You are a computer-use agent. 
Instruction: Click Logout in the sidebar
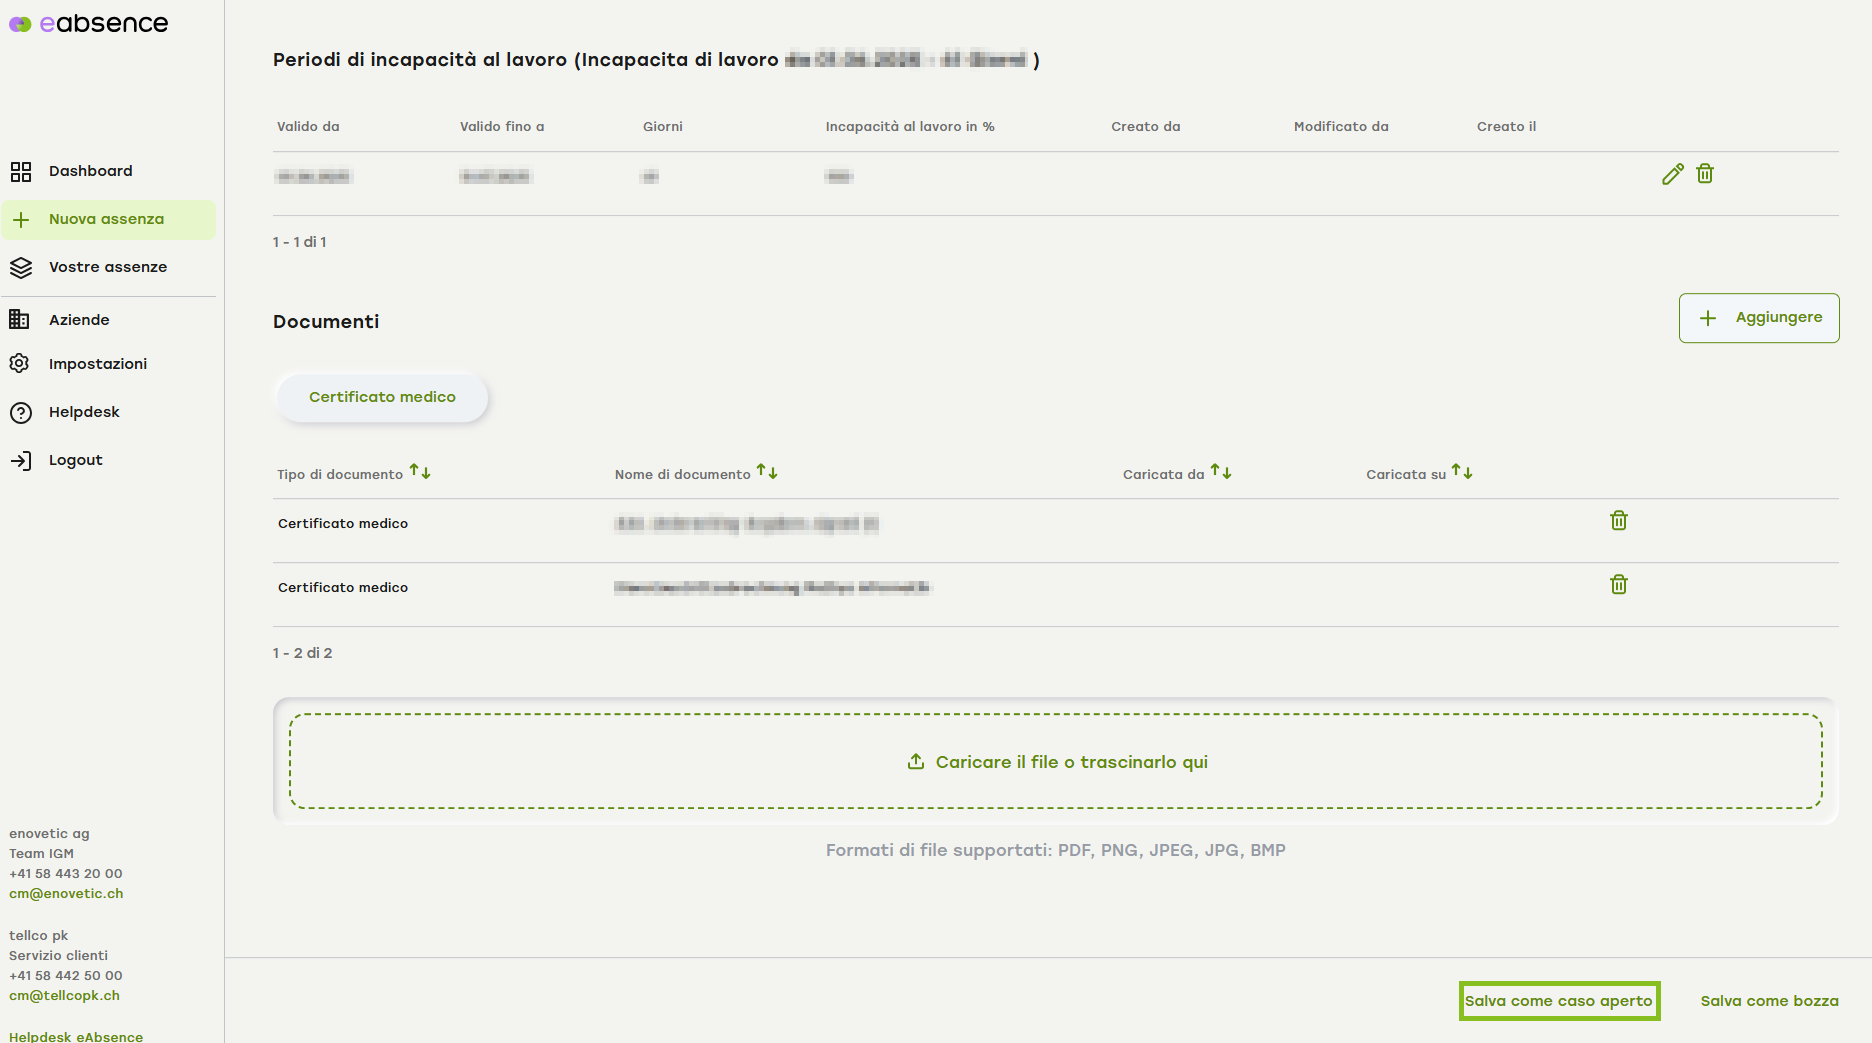click(75, 460)
